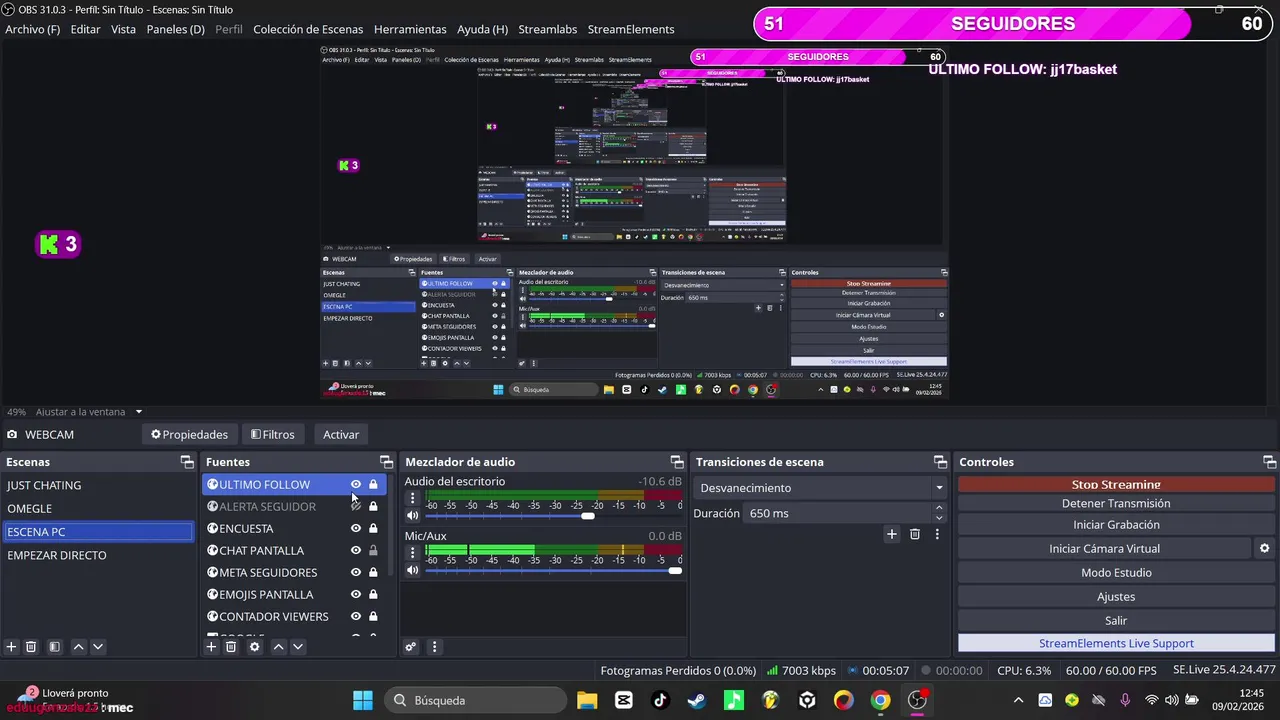
Task: Show hidden system tray icons chevron
Action: point(1018,700)
